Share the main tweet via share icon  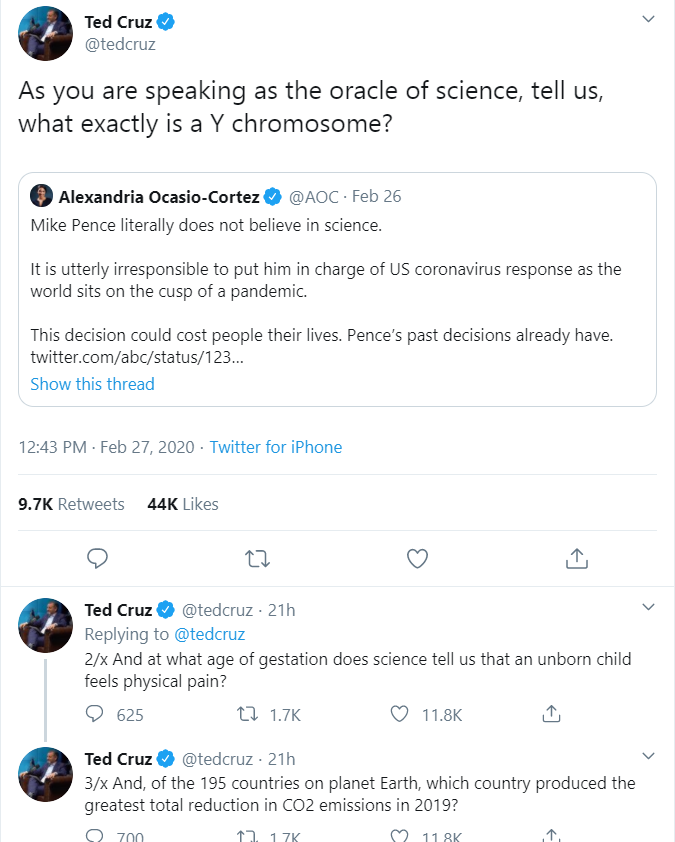coord(576,558)
